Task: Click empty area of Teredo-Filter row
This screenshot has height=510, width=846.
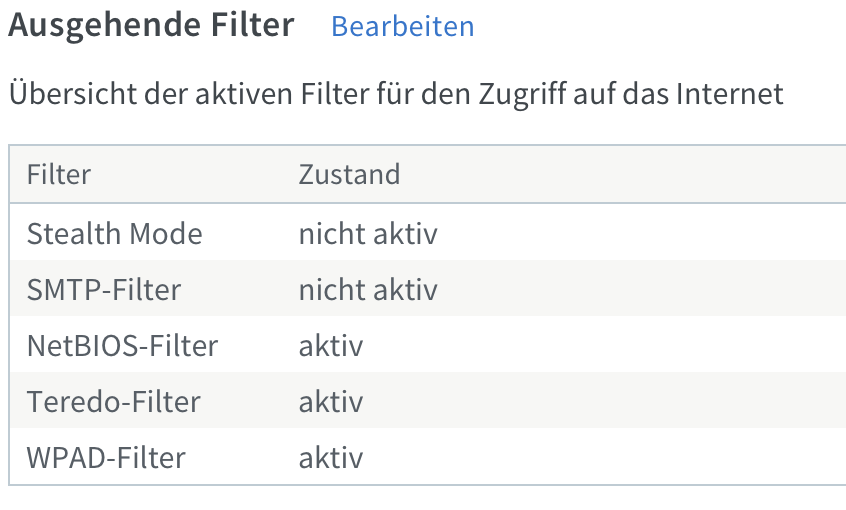Action: [x=604, y=402]
